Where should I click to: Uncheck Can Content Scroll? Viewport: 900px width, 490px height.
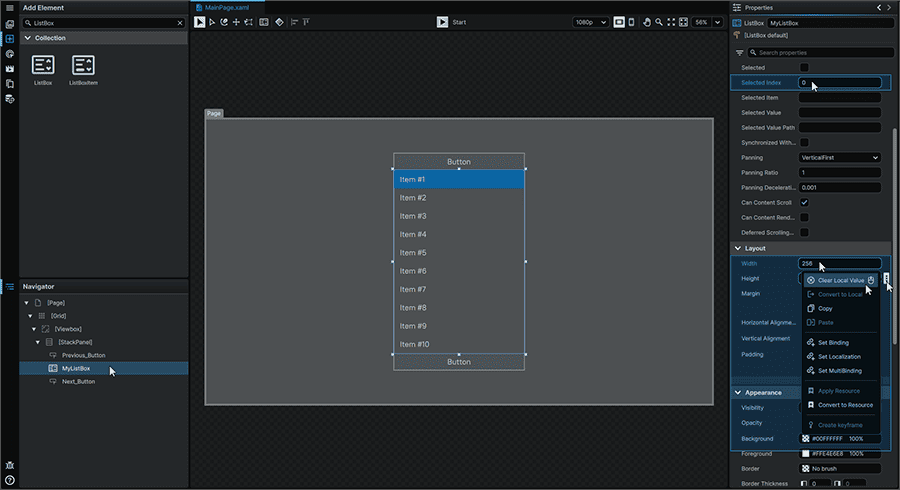[804, 203]
